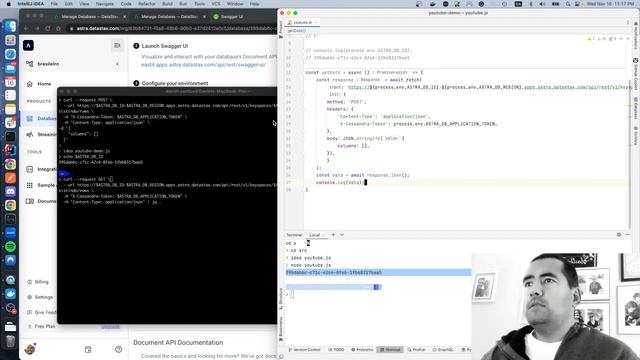This screenshot has width=640, height=360.
Task: Click the browser forward arrow
Action: tap(37, 28)
